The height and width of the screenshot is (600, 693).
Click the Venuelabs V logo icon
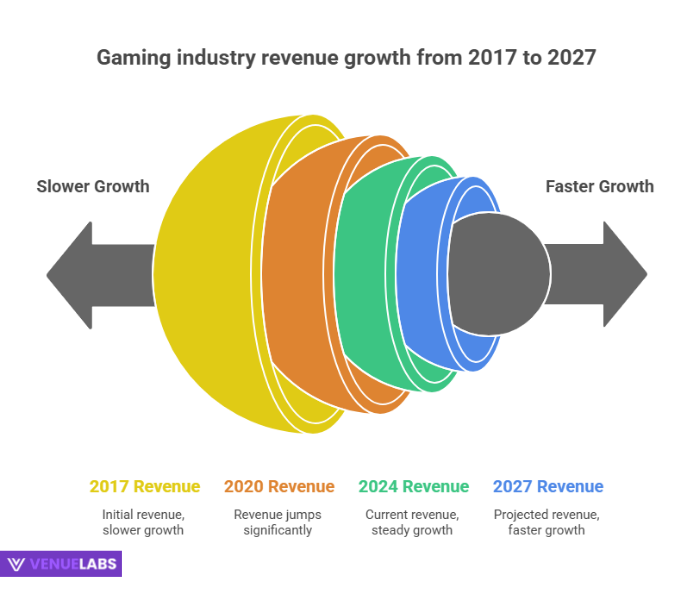[x=17, y=564]
